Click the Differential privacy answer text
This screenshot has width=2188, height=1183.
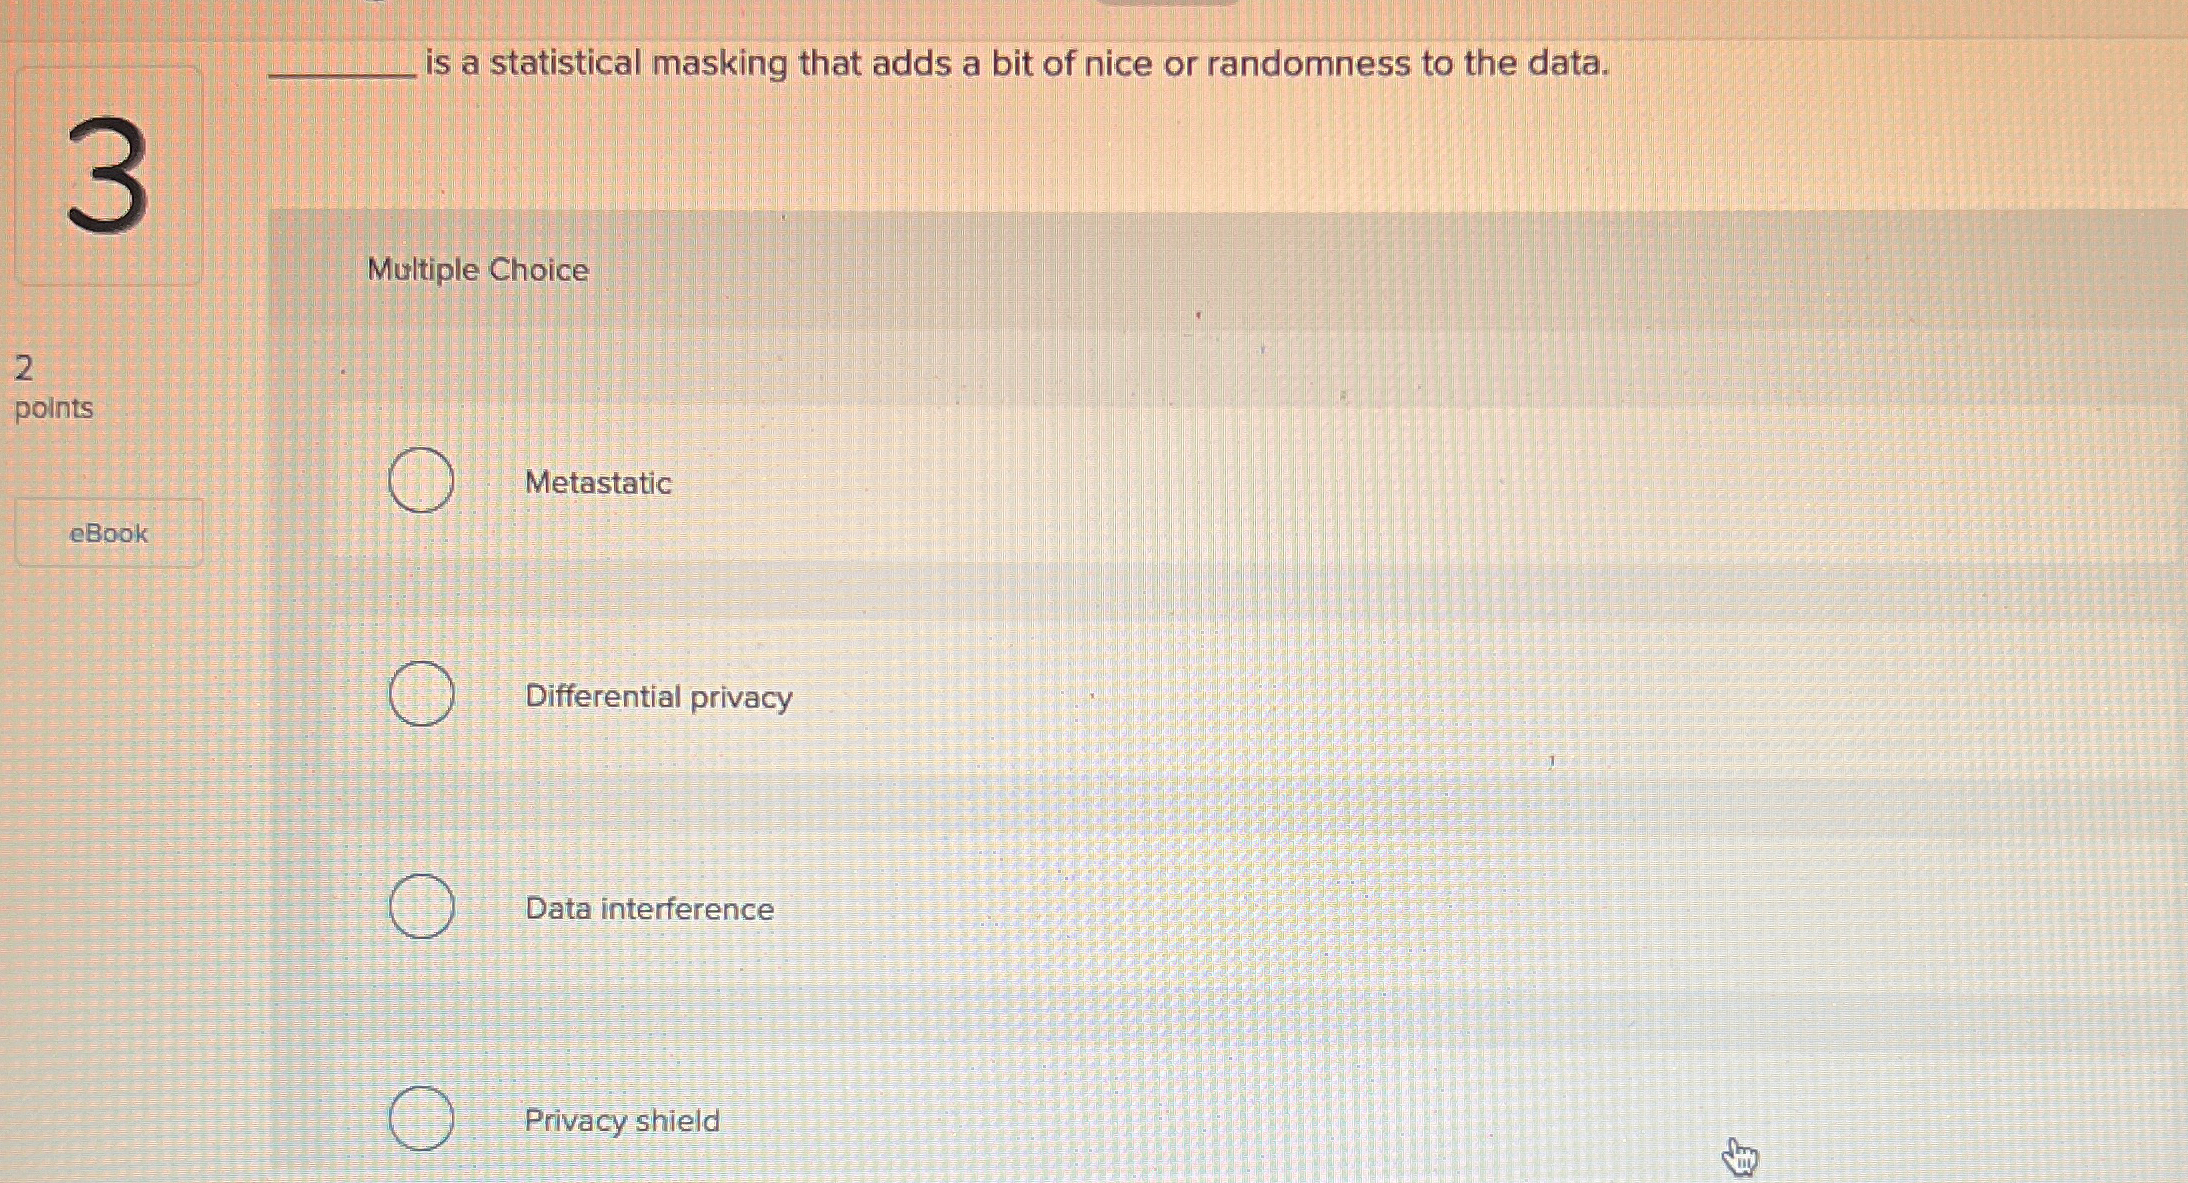(x=658, y=697)
